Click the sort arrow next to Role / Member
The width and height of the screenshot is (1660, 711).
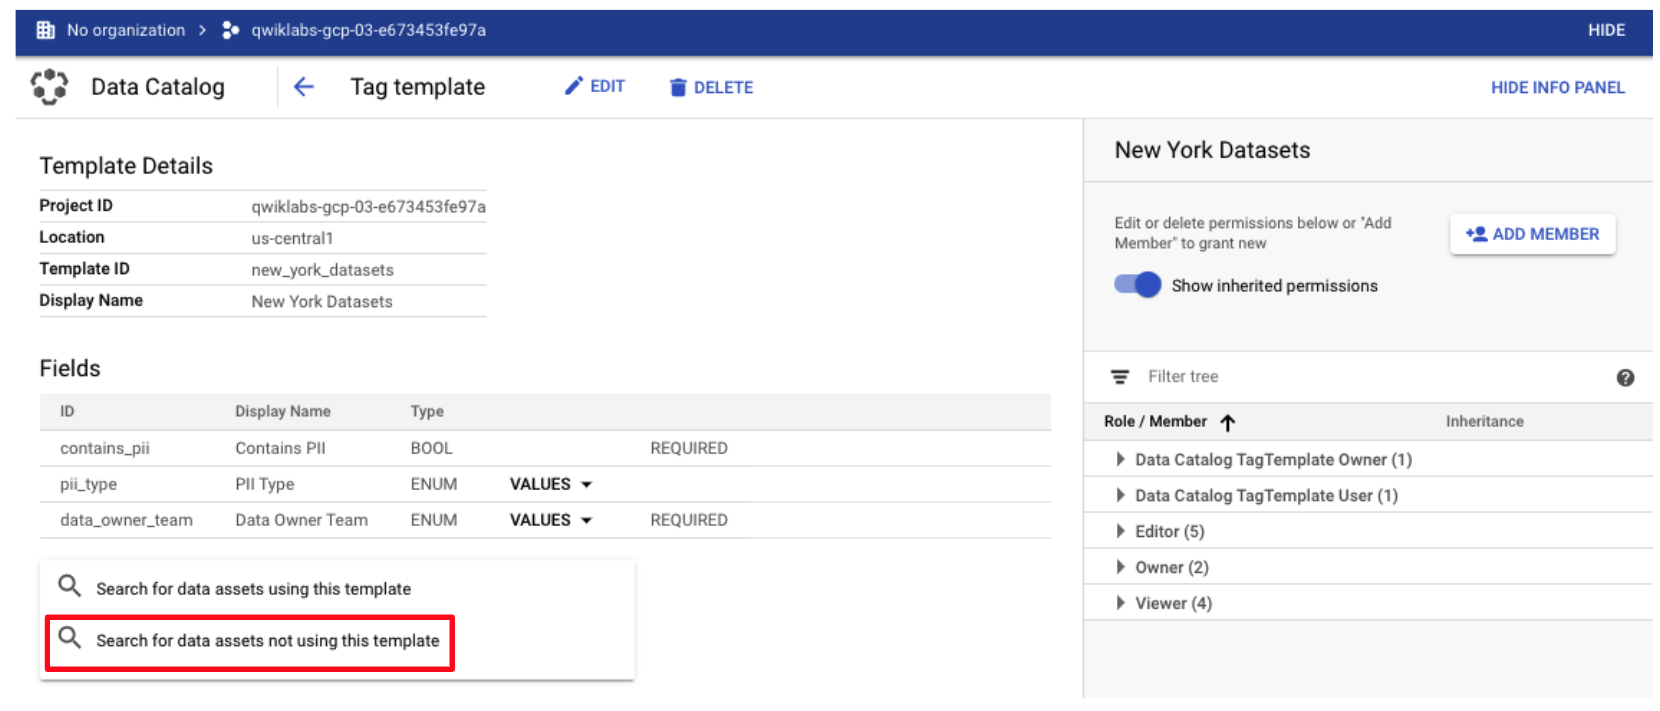pos(1228,422)
